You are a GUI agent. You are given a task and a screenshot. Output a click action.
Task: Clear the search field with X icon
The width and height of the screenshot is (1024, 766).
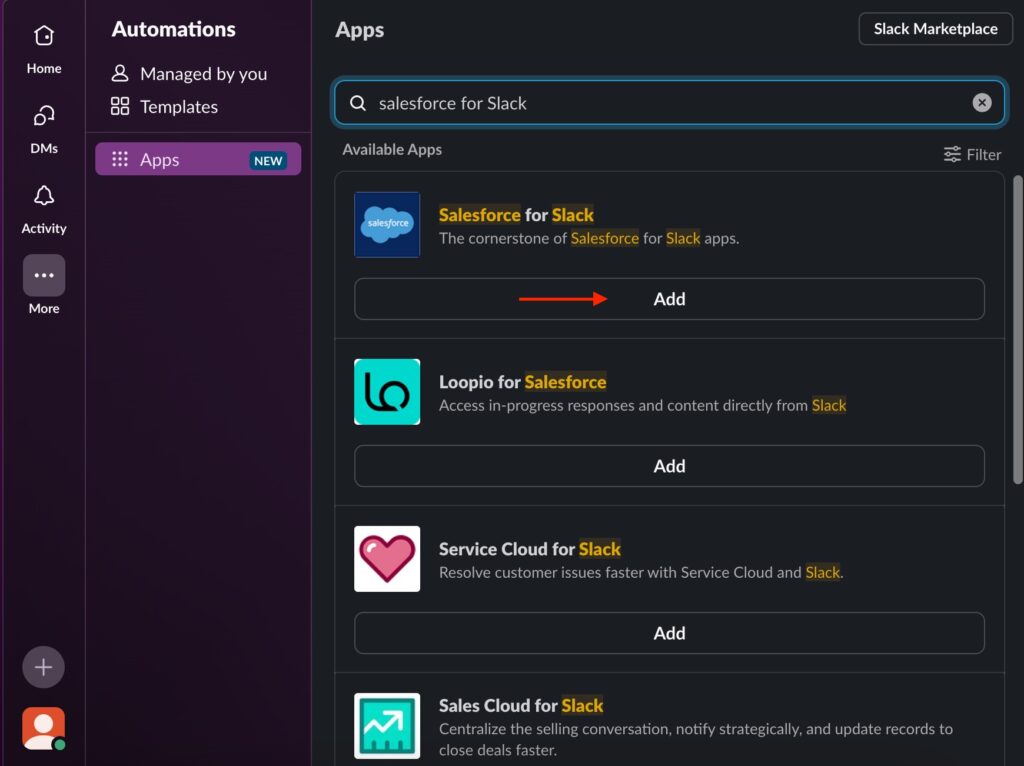(x=982, y=103)
